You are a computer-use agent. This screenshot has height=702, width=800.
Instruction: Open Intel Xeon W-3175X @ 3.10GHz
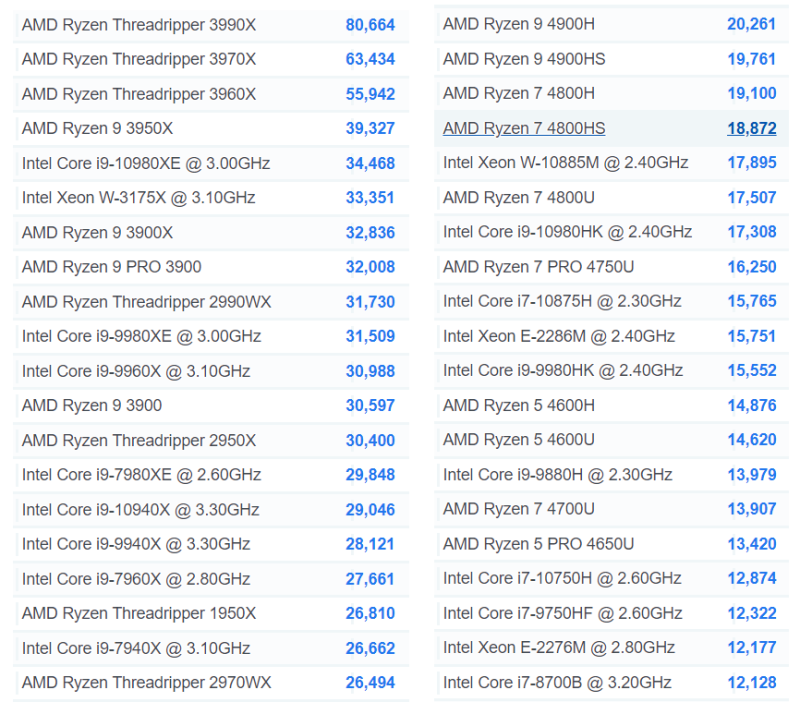coord(139,198)
